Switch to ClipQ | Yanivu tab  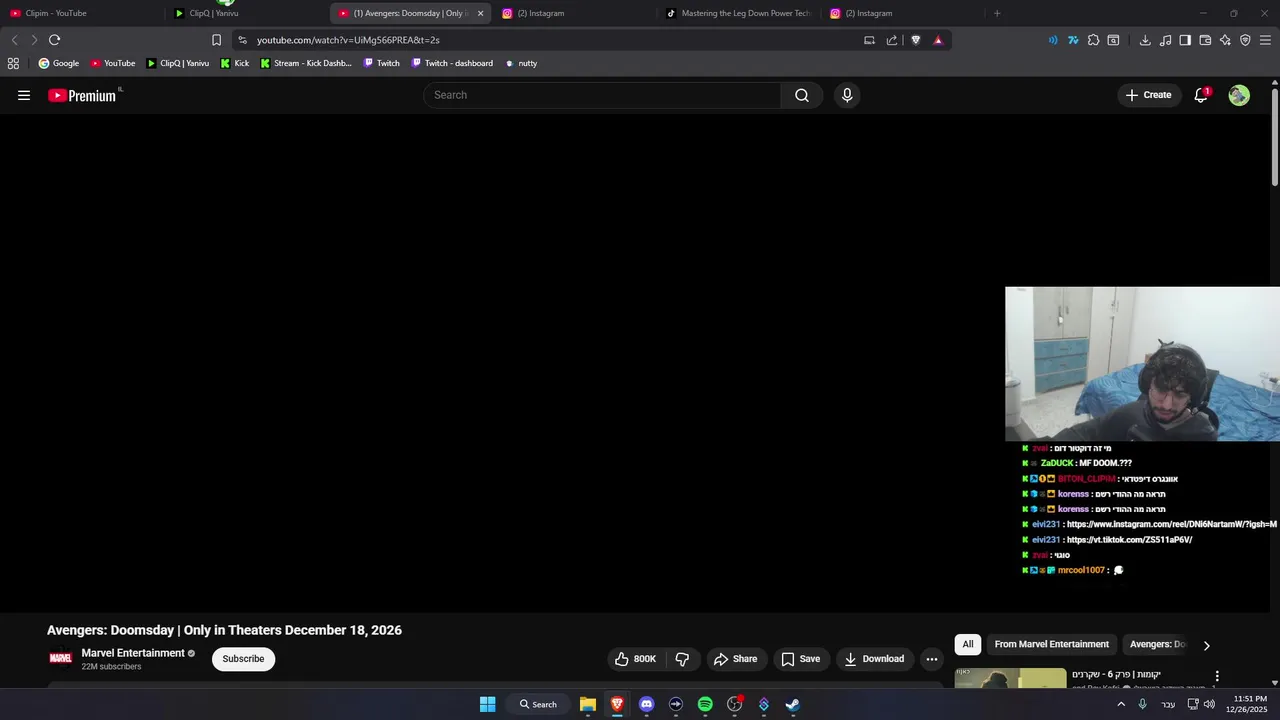245,13
